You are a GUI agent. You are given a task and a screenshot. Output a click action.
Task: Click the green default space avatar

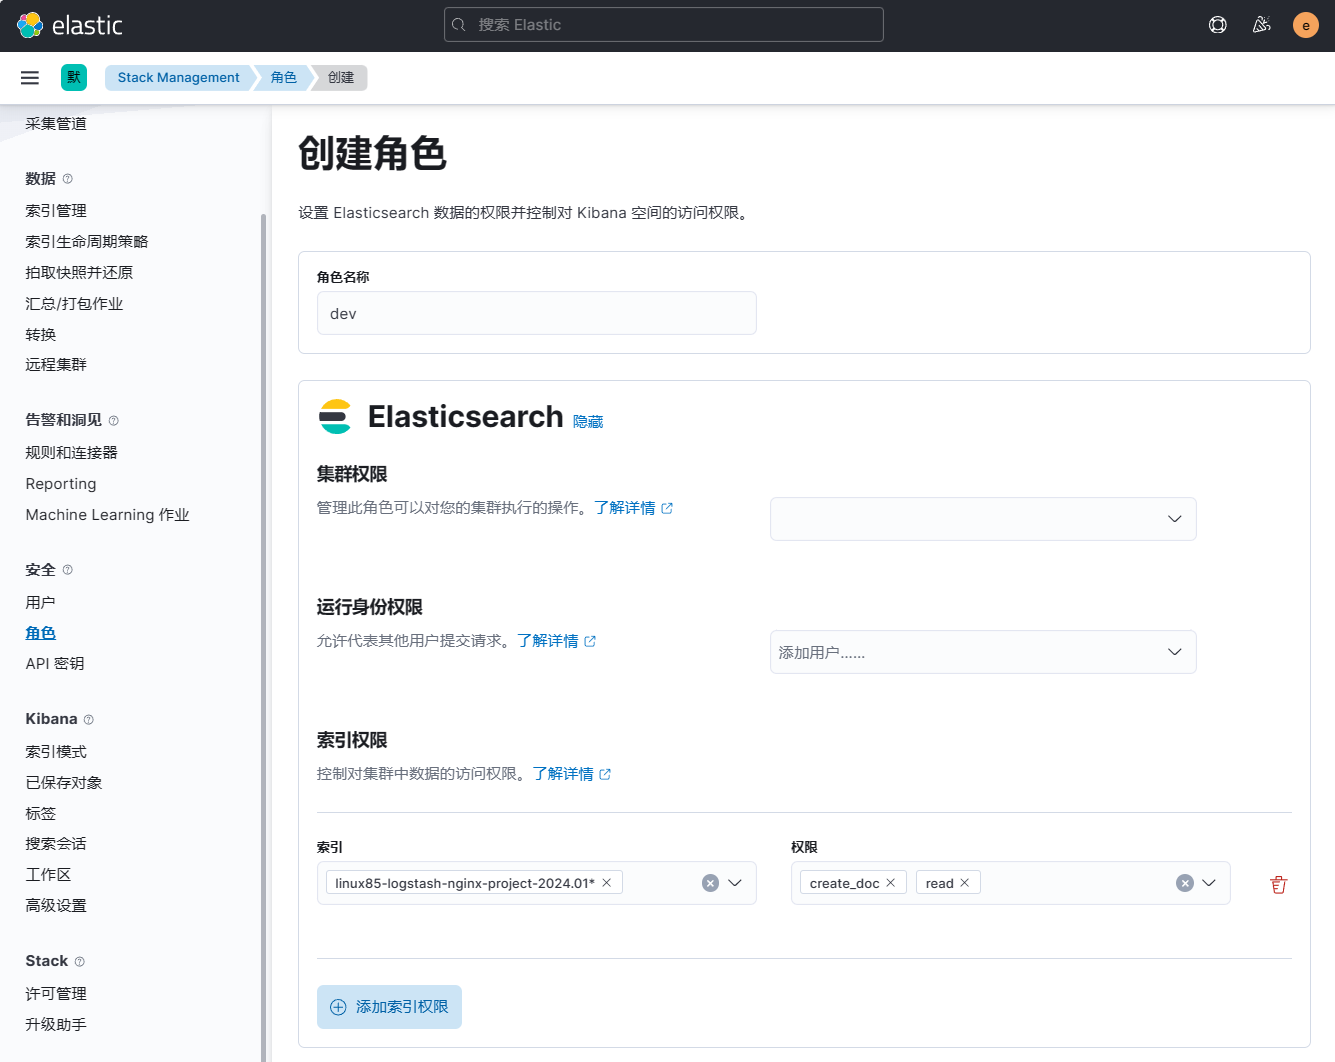tap(74, 78)
